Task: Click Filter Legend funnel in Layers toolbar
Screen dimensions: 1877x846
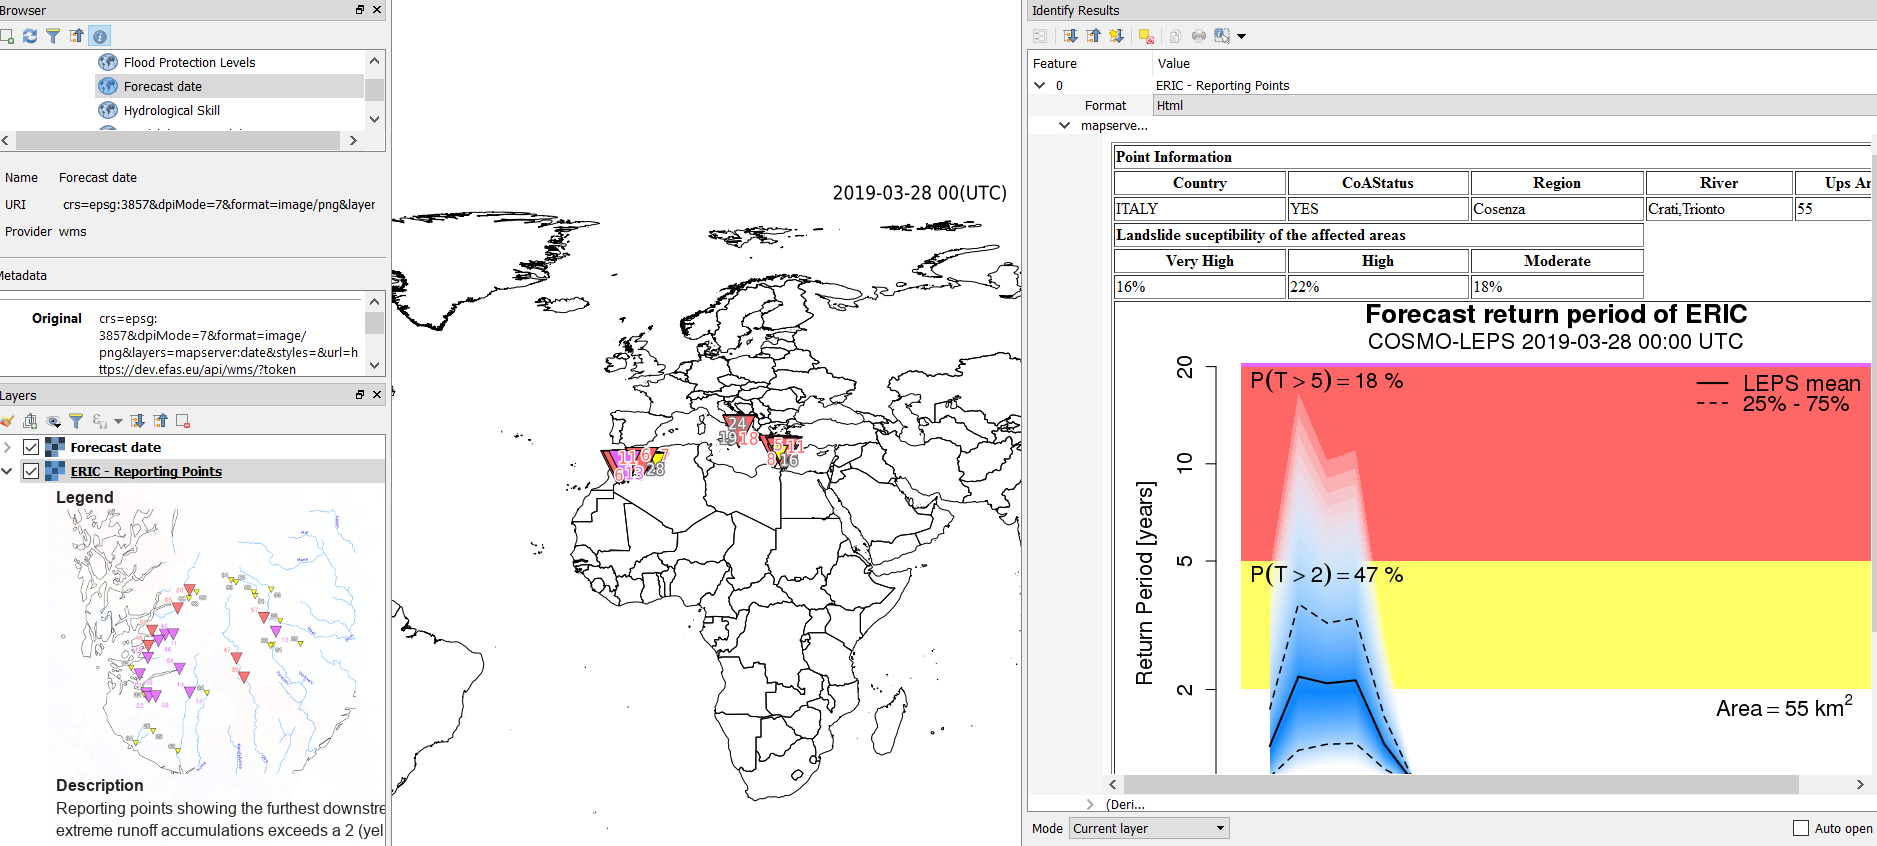Action: pos(76,421)
